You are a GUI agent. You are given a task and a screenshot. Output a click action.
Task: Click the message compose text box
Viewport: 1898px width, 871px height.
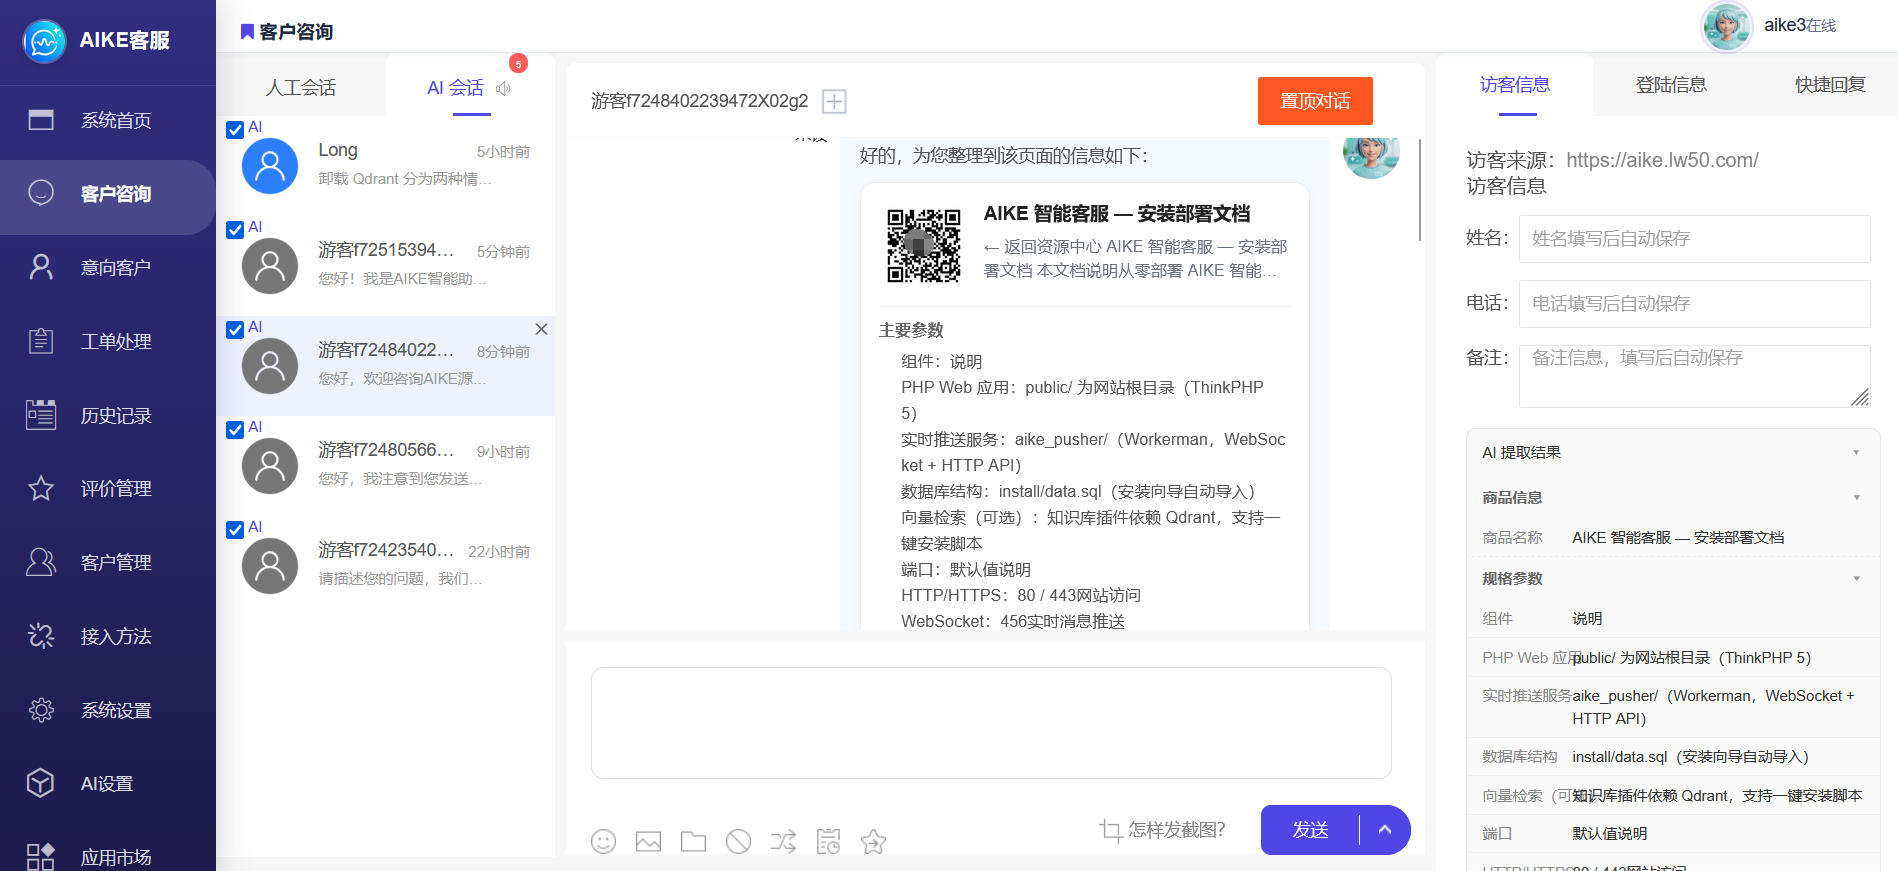(991, 723)
